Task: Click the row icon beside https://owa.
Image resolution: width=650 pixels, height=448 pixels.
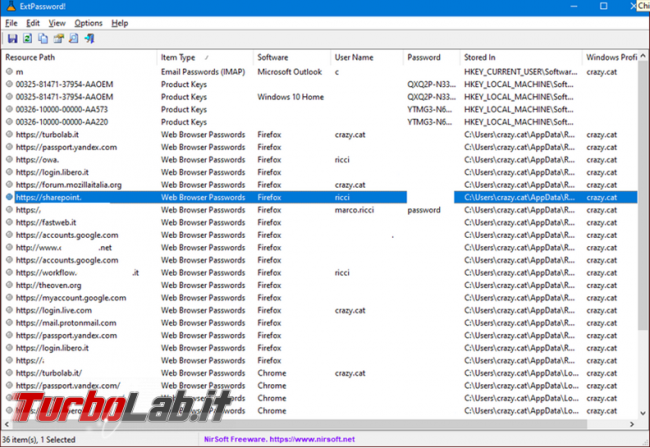Action: 9,159
